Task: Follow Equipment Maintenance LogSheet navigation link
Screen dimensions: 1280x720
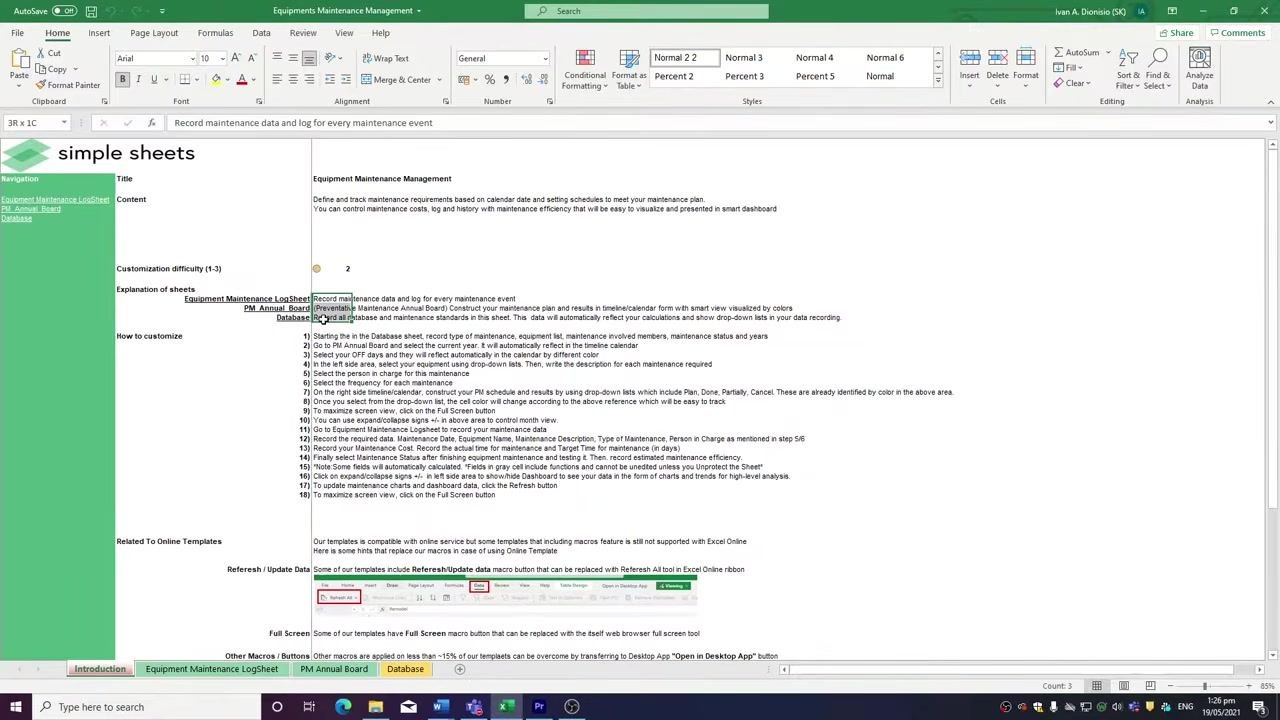Action: click(55, 199)
